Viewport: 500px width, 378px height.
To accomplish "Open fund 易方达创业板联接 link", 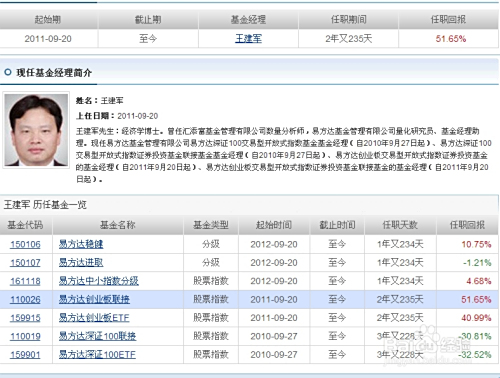I will point(94,299).
